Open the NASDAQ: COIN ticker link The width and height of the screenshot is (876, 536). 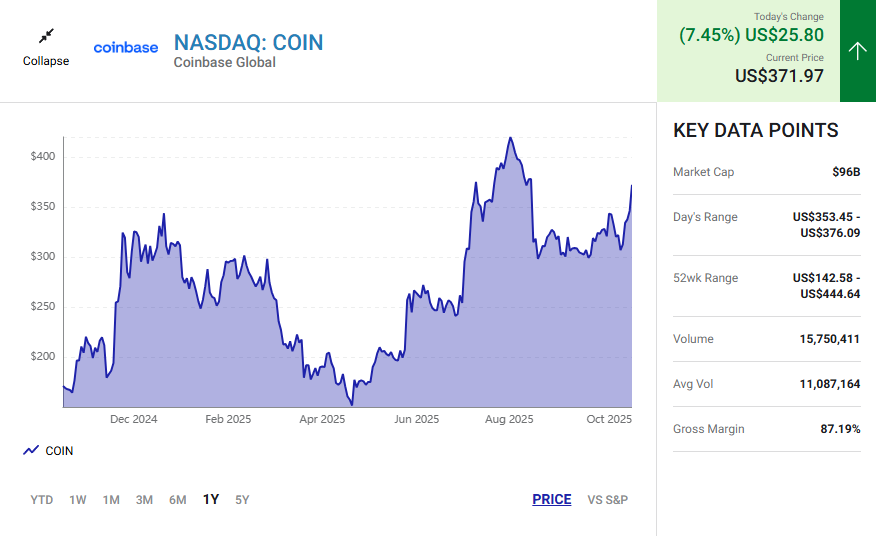tap(248, 42)
